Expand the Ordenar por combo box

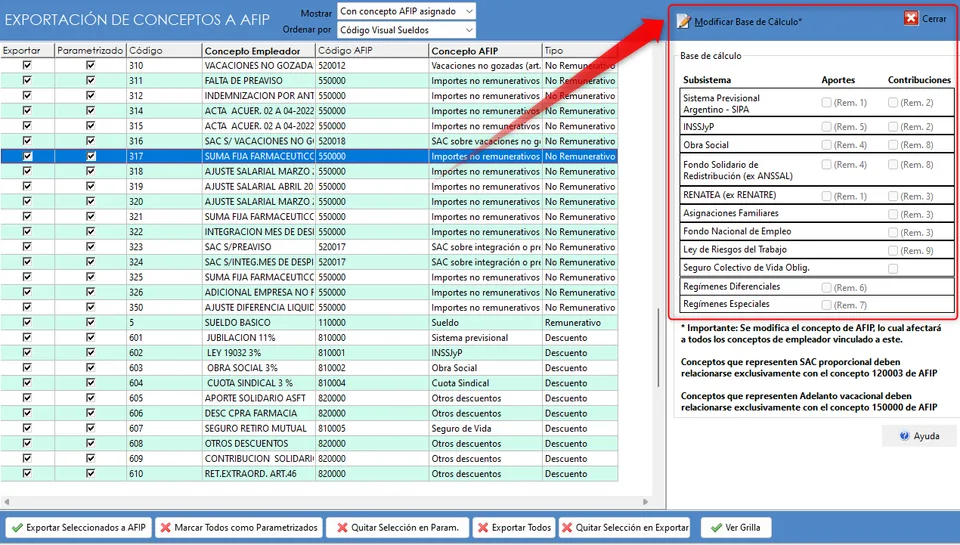coord(406,30)
